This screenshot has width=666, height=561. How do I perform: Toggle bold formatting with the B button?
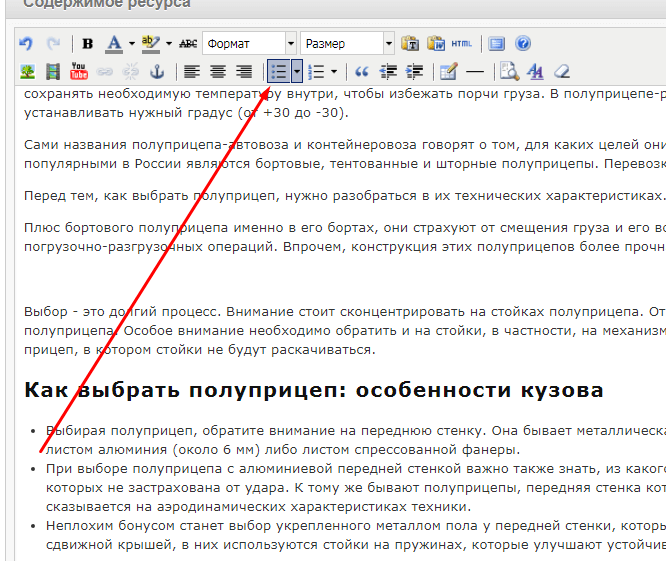(87, 43)
